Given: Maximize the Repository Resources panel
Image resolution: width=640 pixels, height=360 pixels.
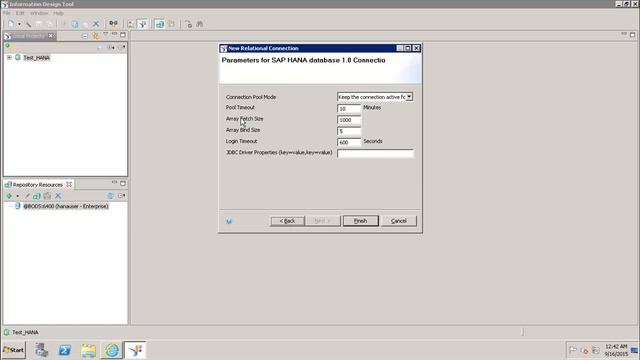Looking at the screenshot, I should point(123,183).
